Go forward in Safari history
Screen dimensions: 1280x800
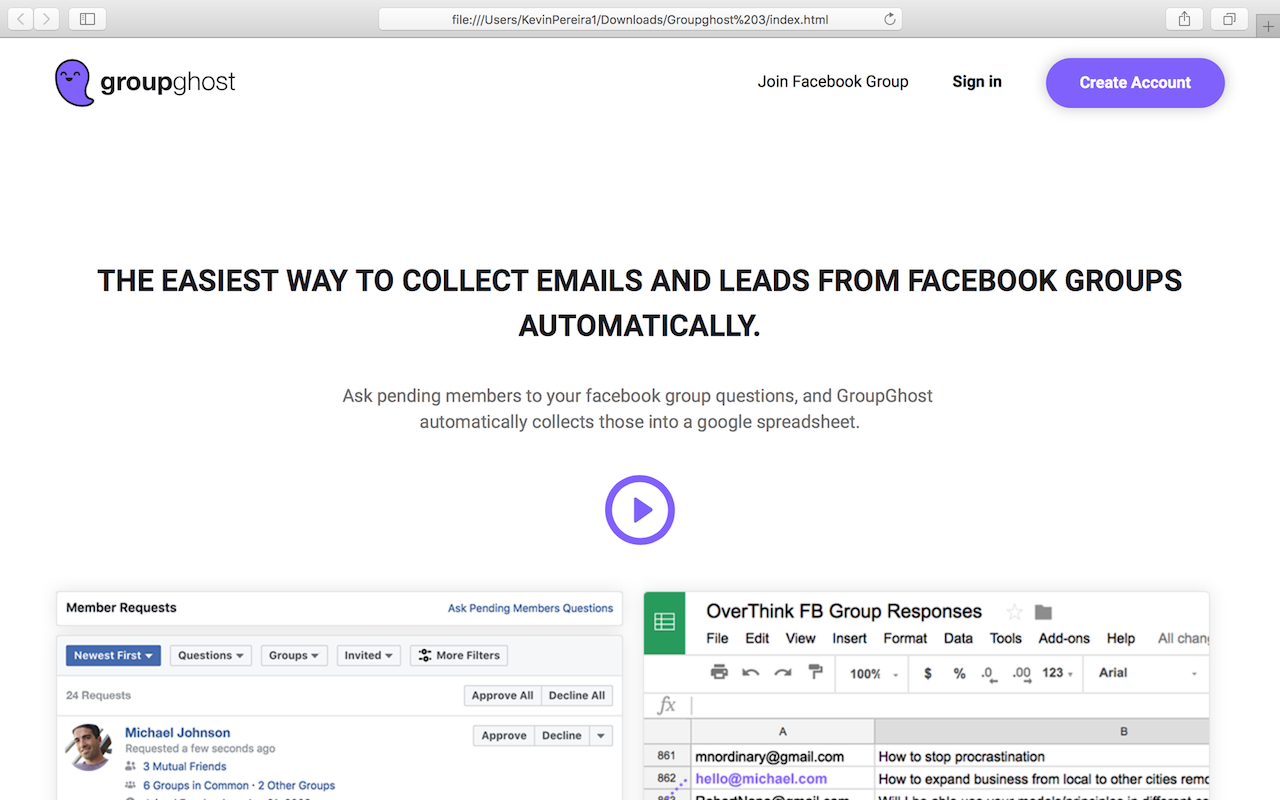click(x=47, y=19)
